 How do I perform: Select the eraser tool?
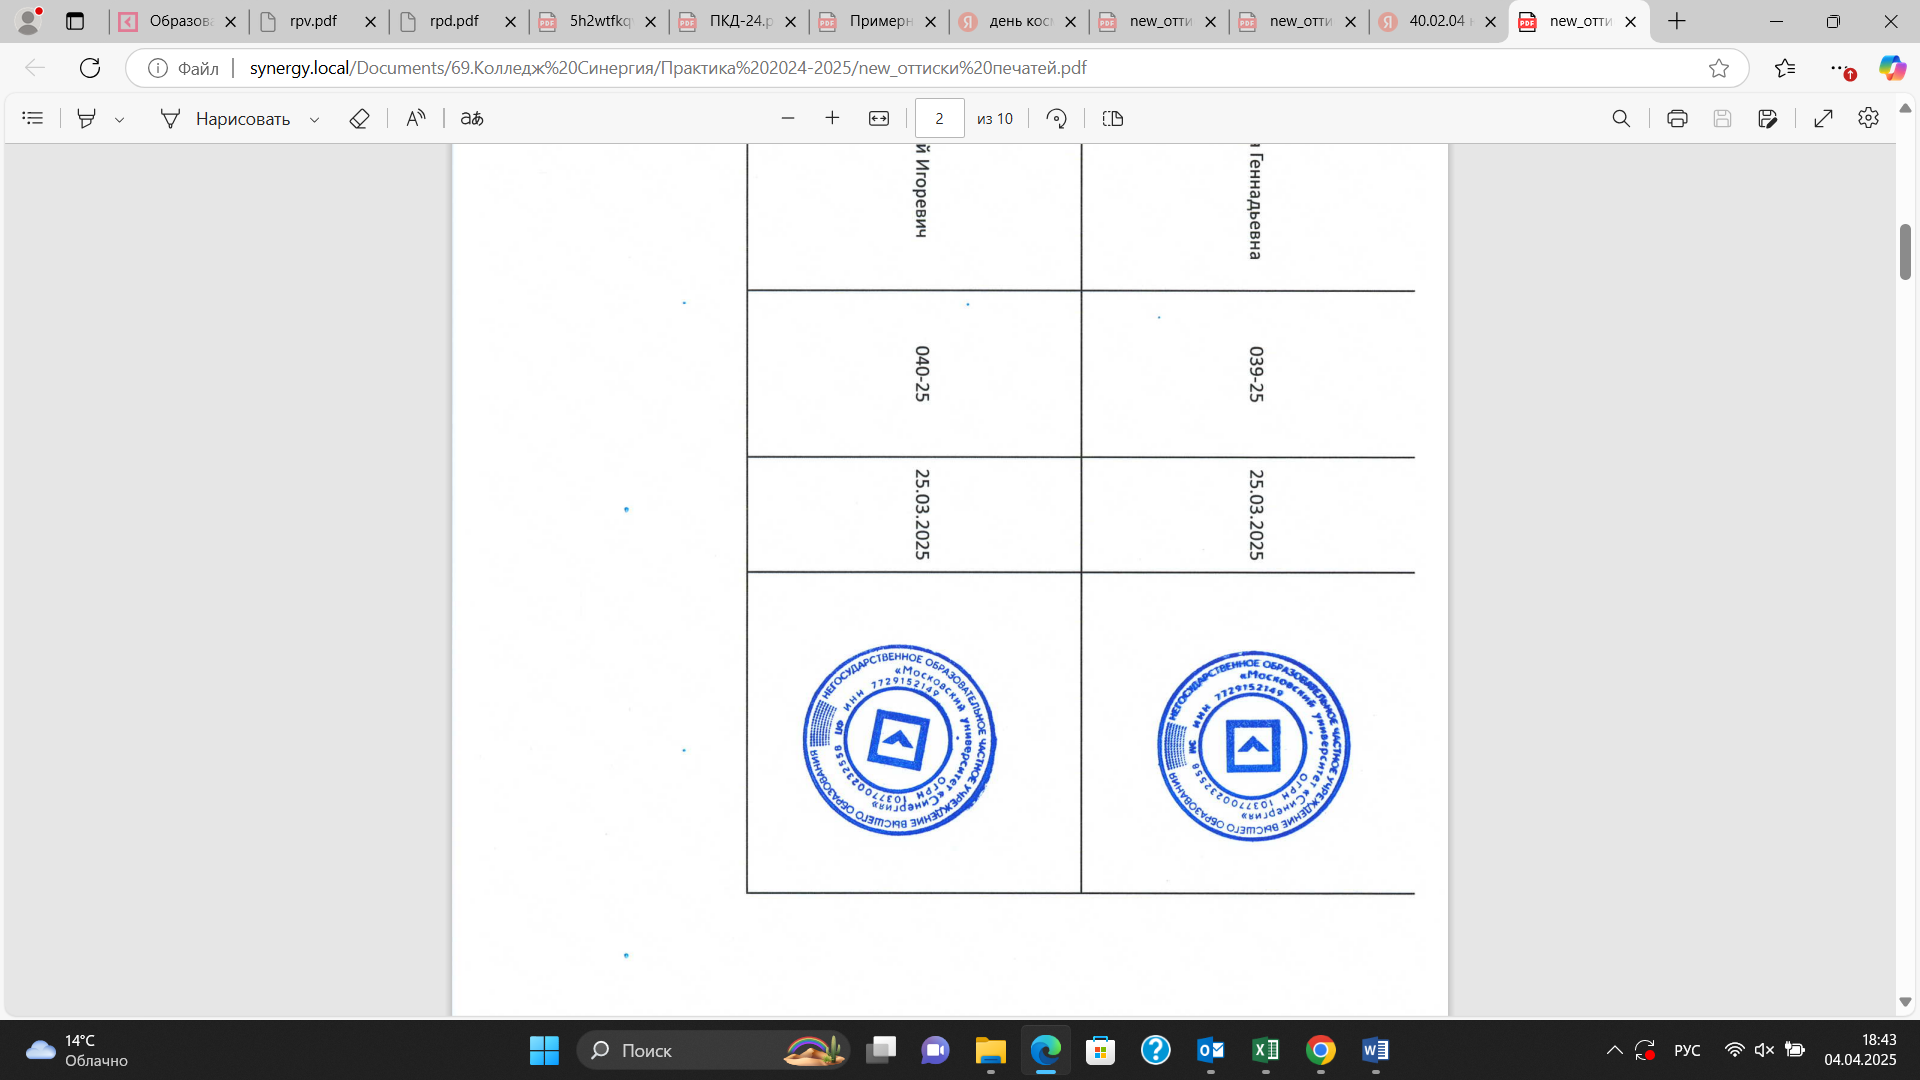pyautogui.click(x=359, y=118)
